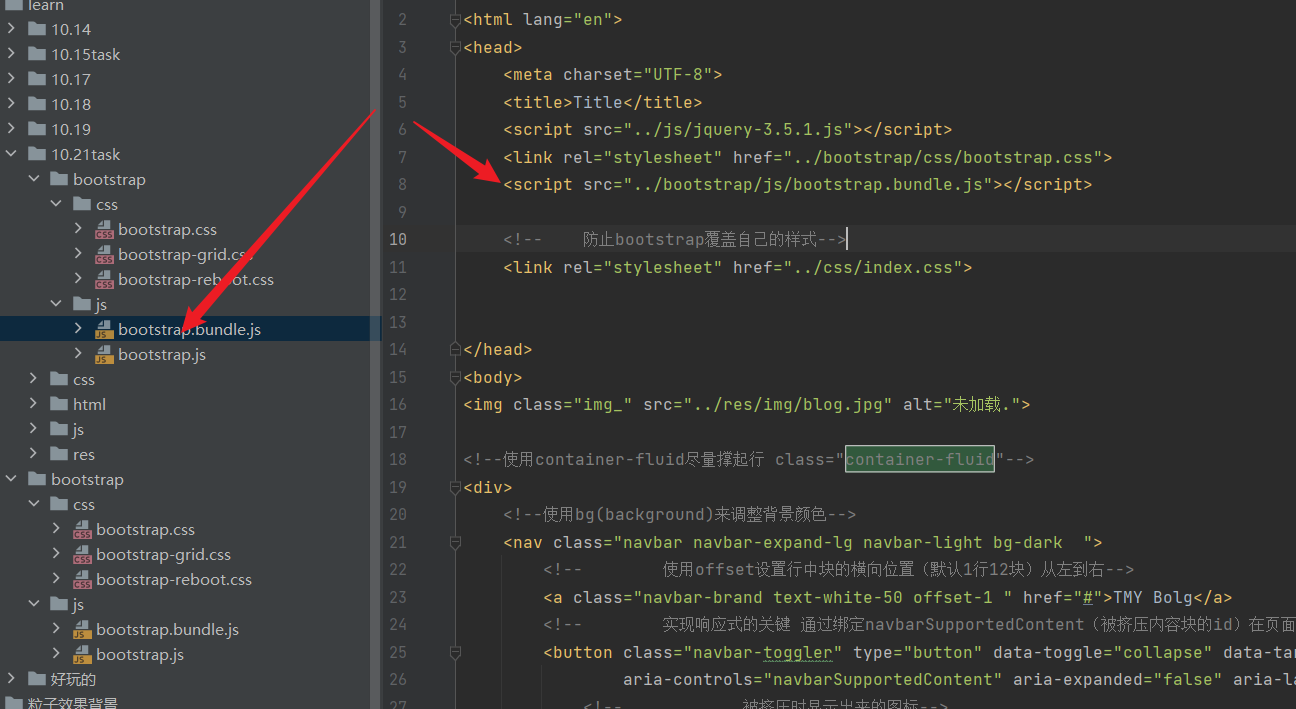Viewport: 1296px width, 709px height.
Task: Click the JS file icon of highlighted bootstrap.bundle.js
Action: [104, 330]
